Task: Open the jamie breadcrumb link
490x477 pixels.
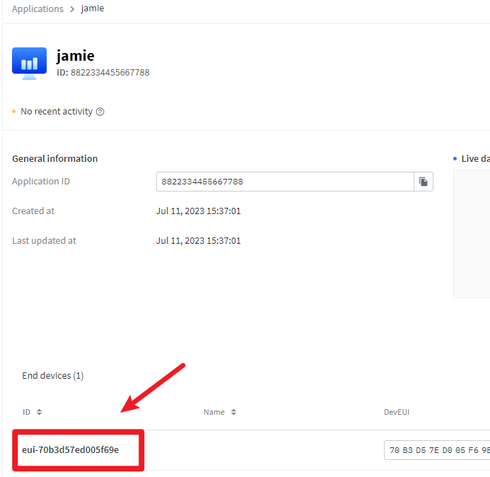Action: 92,8
